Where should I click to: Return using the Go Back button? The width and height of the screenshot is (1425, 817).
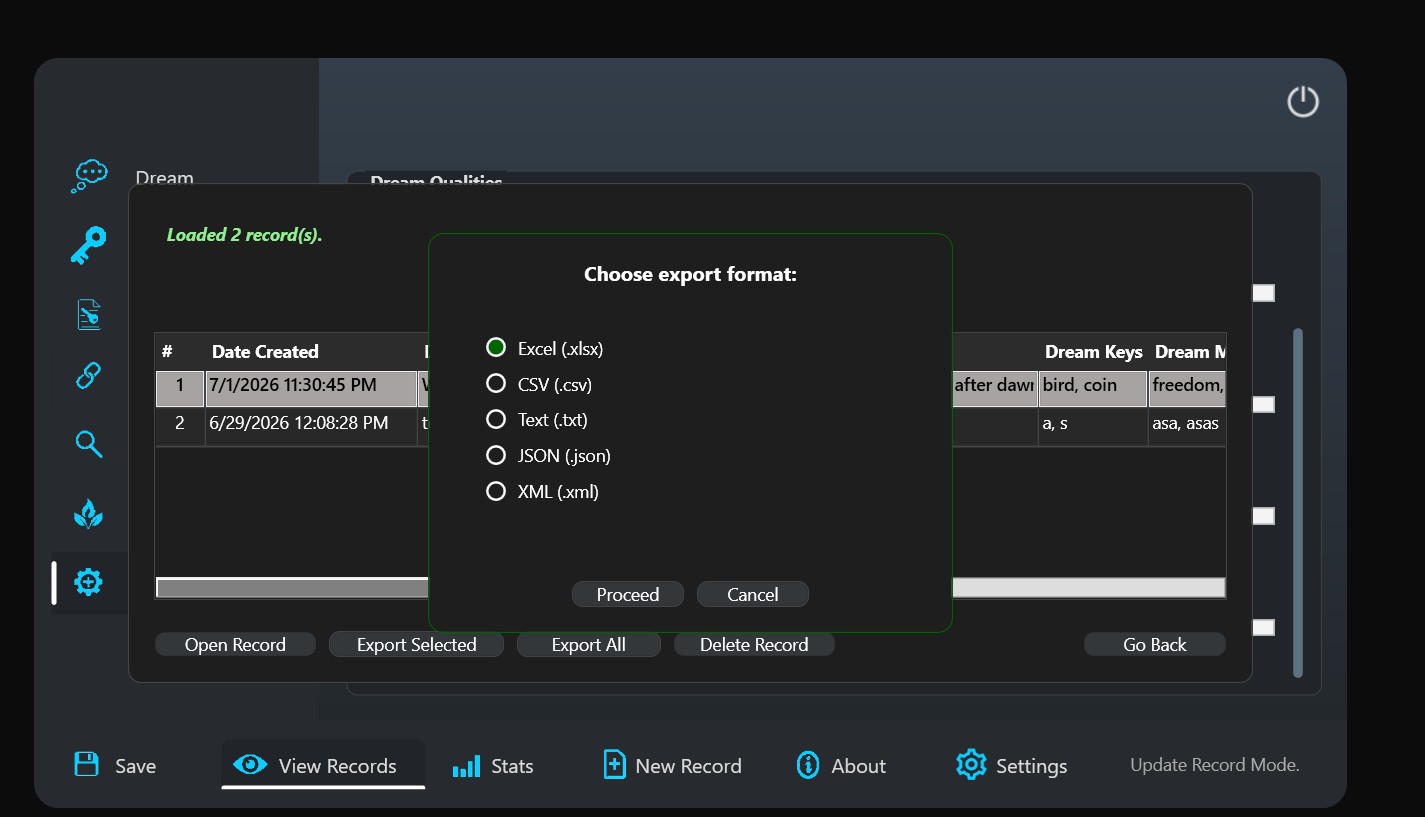tap(1155, 645)
